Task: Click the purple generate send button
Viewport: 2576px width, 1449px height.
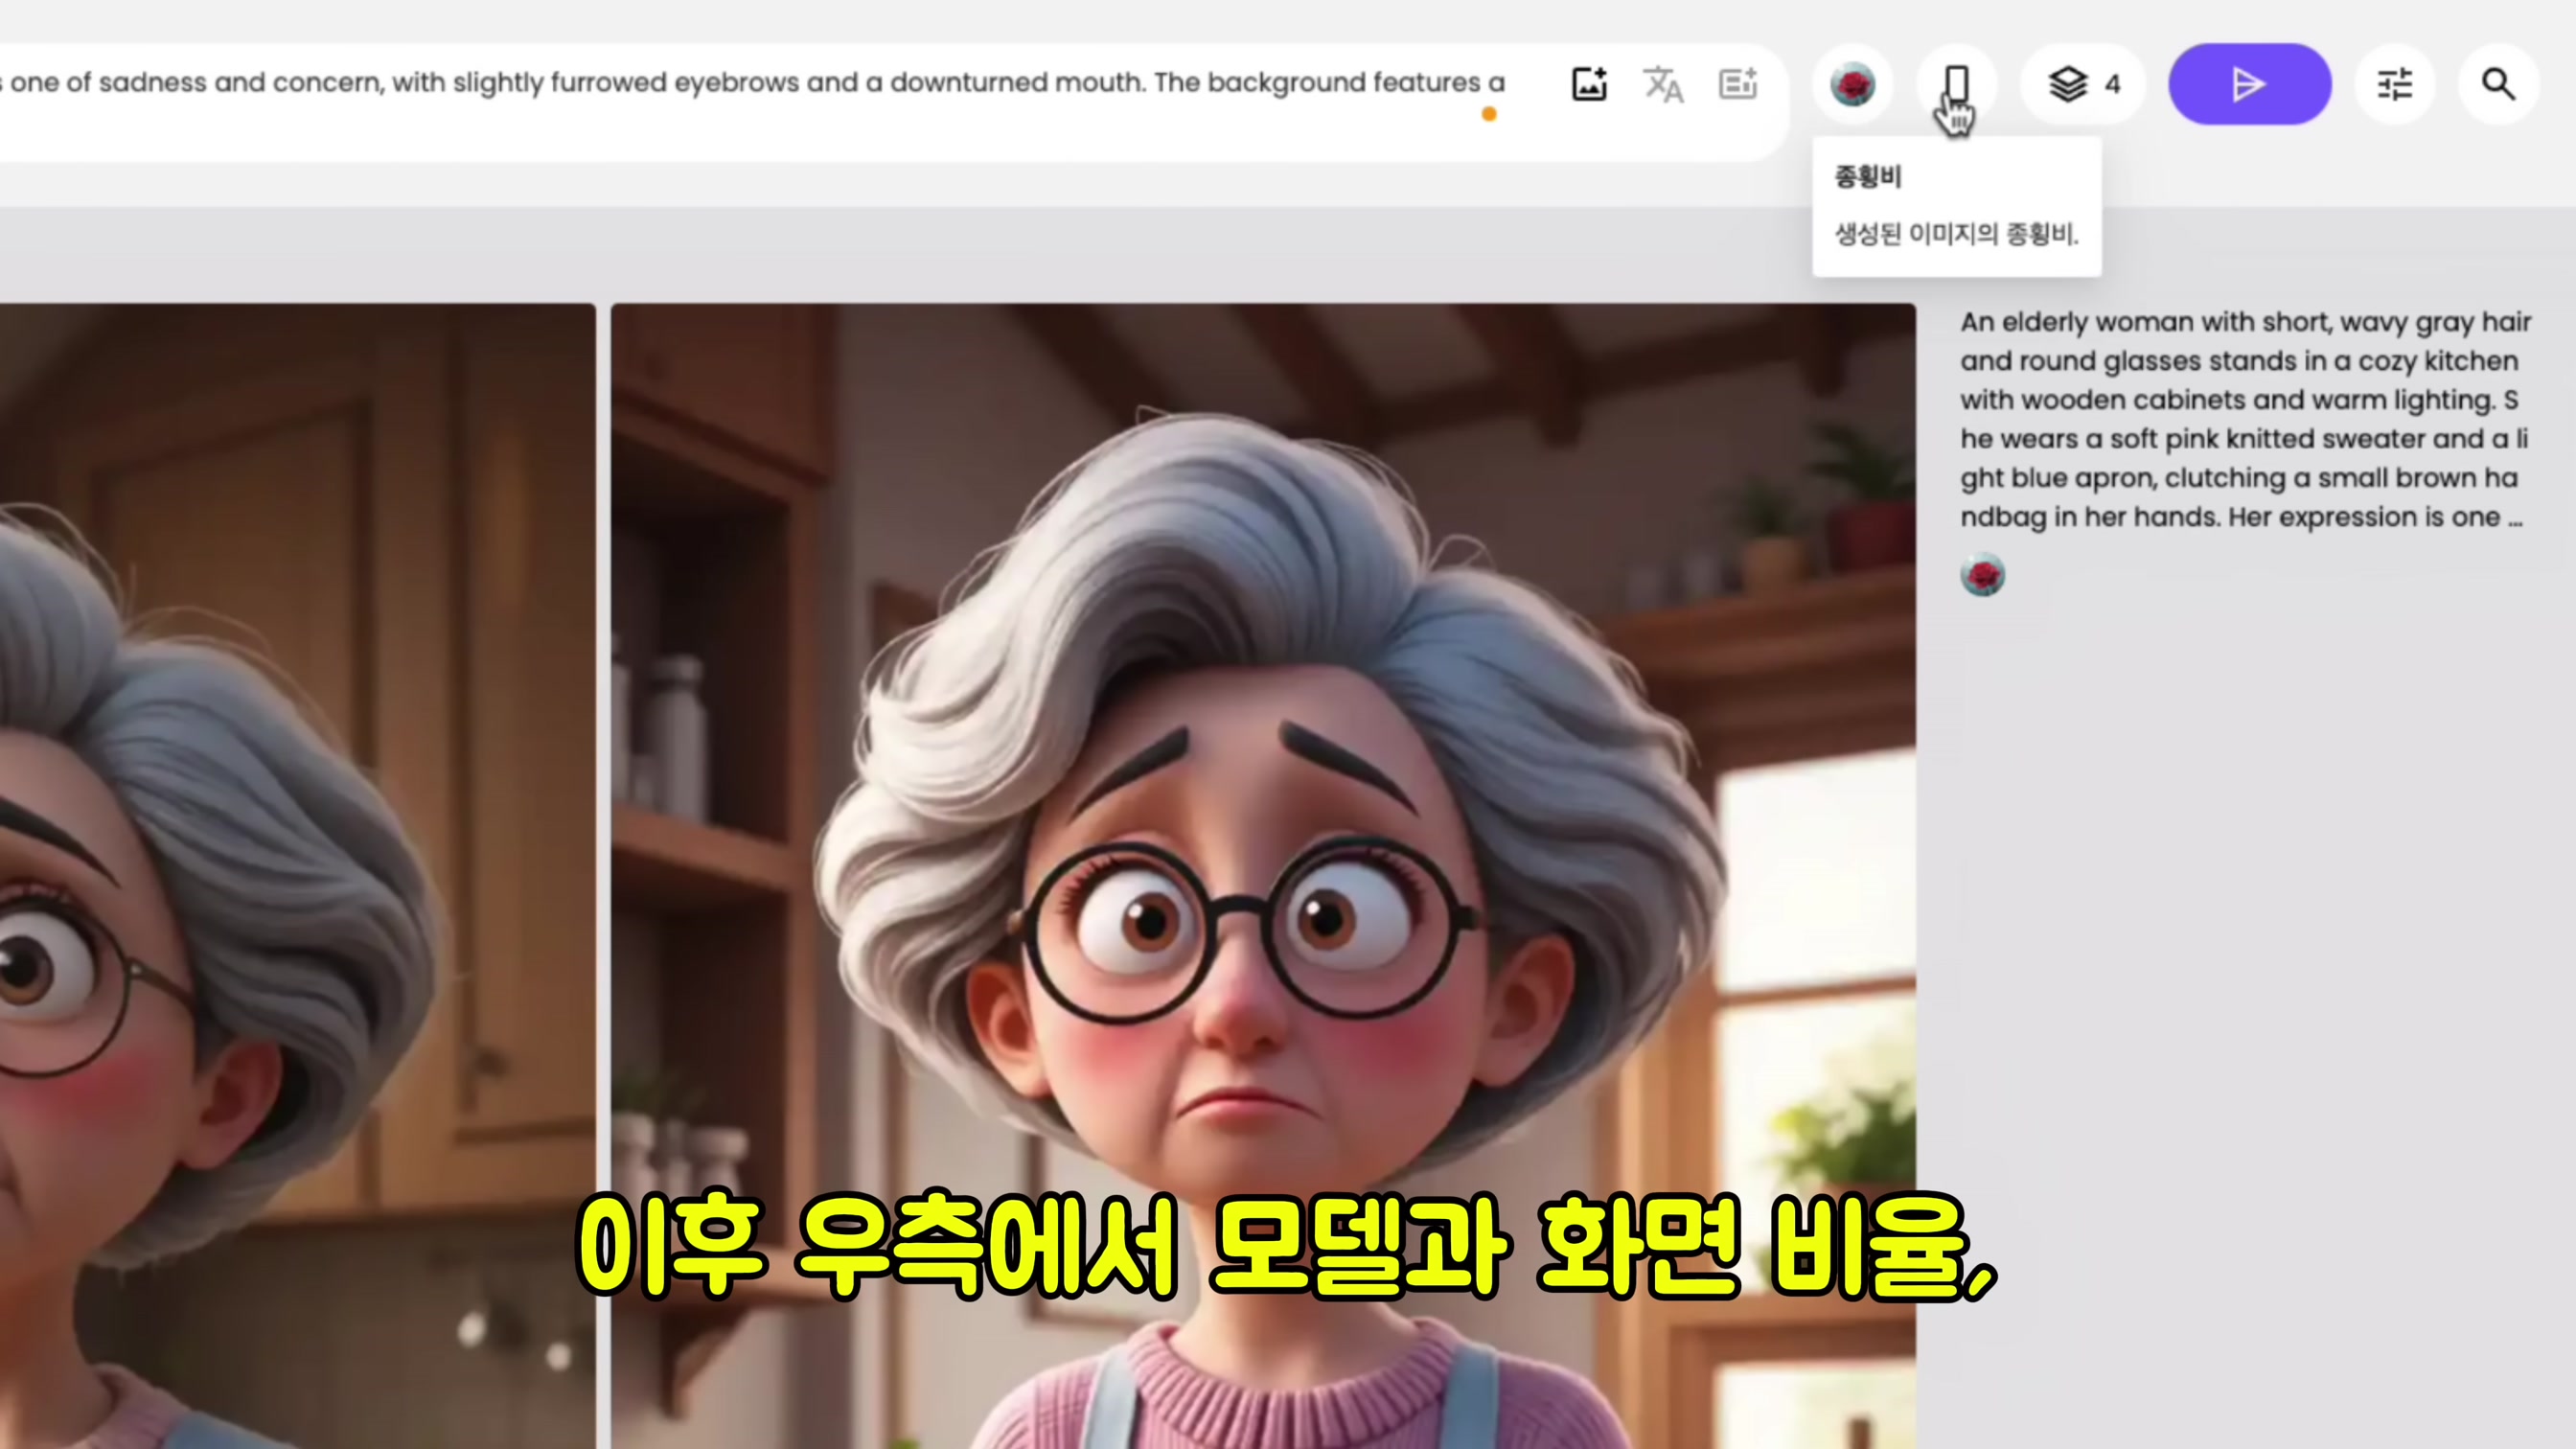Action: coord(2250,84)
